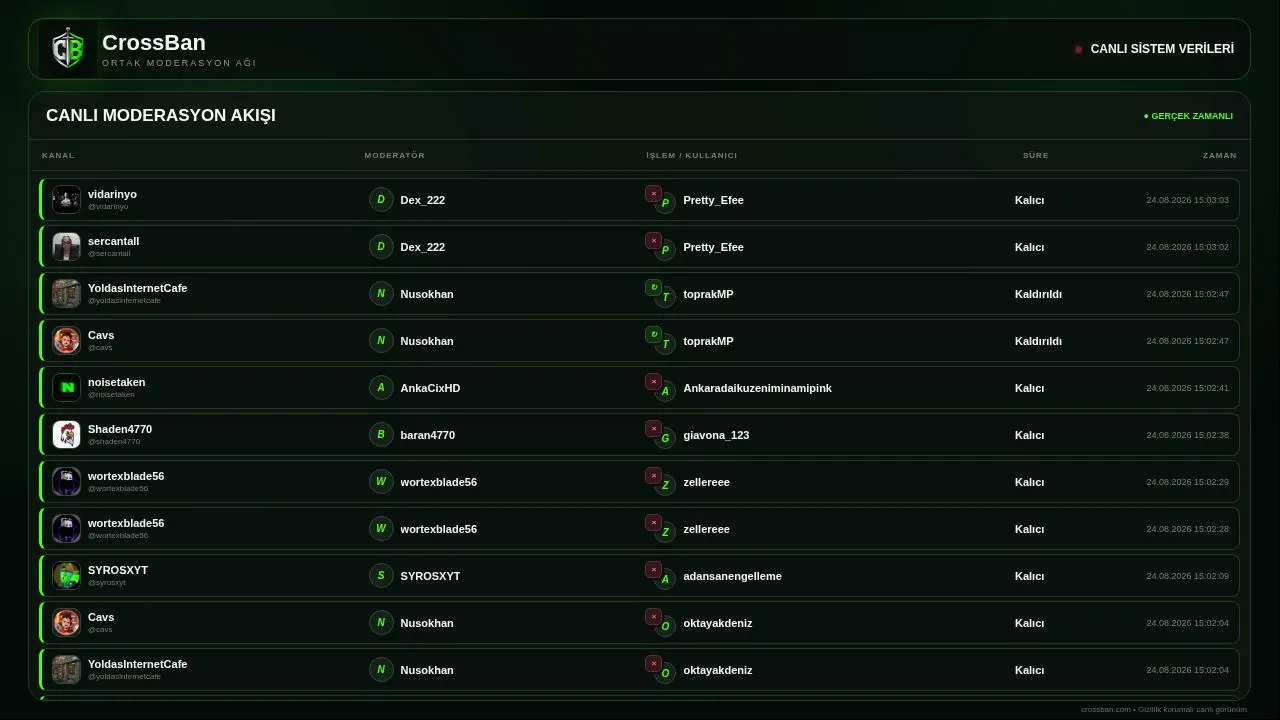Click the SYROSXYT channel avatar
This screenshot has height=720, width=1280.
tap(66, 575)
